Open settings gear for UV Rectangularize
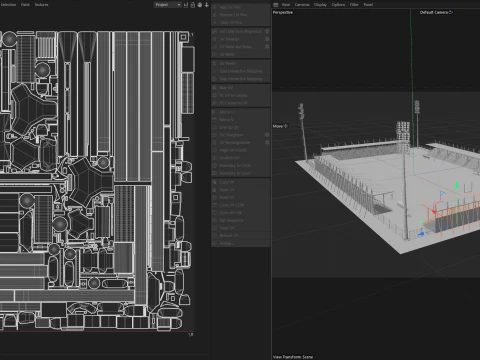The image size is (480, 360). pos(267,142)
